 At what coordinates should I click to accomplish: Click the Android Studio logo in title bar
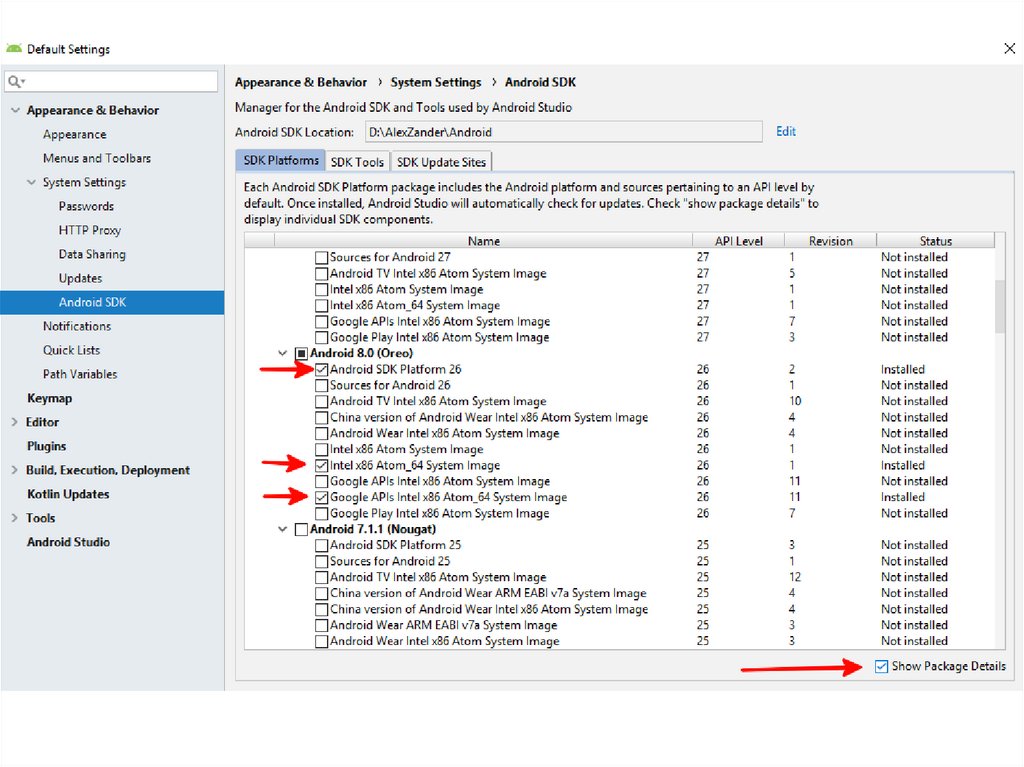14,48
